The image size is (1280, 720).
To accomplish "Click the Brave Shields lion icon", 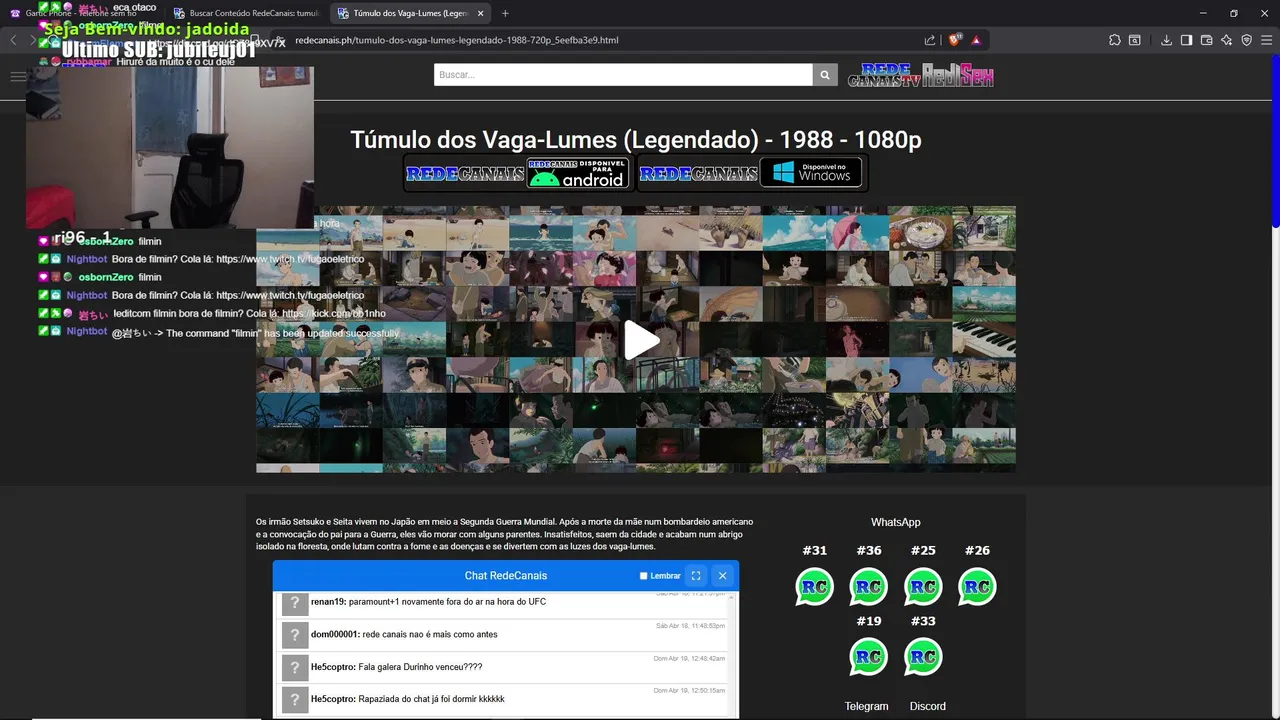I will click(954, 40).
